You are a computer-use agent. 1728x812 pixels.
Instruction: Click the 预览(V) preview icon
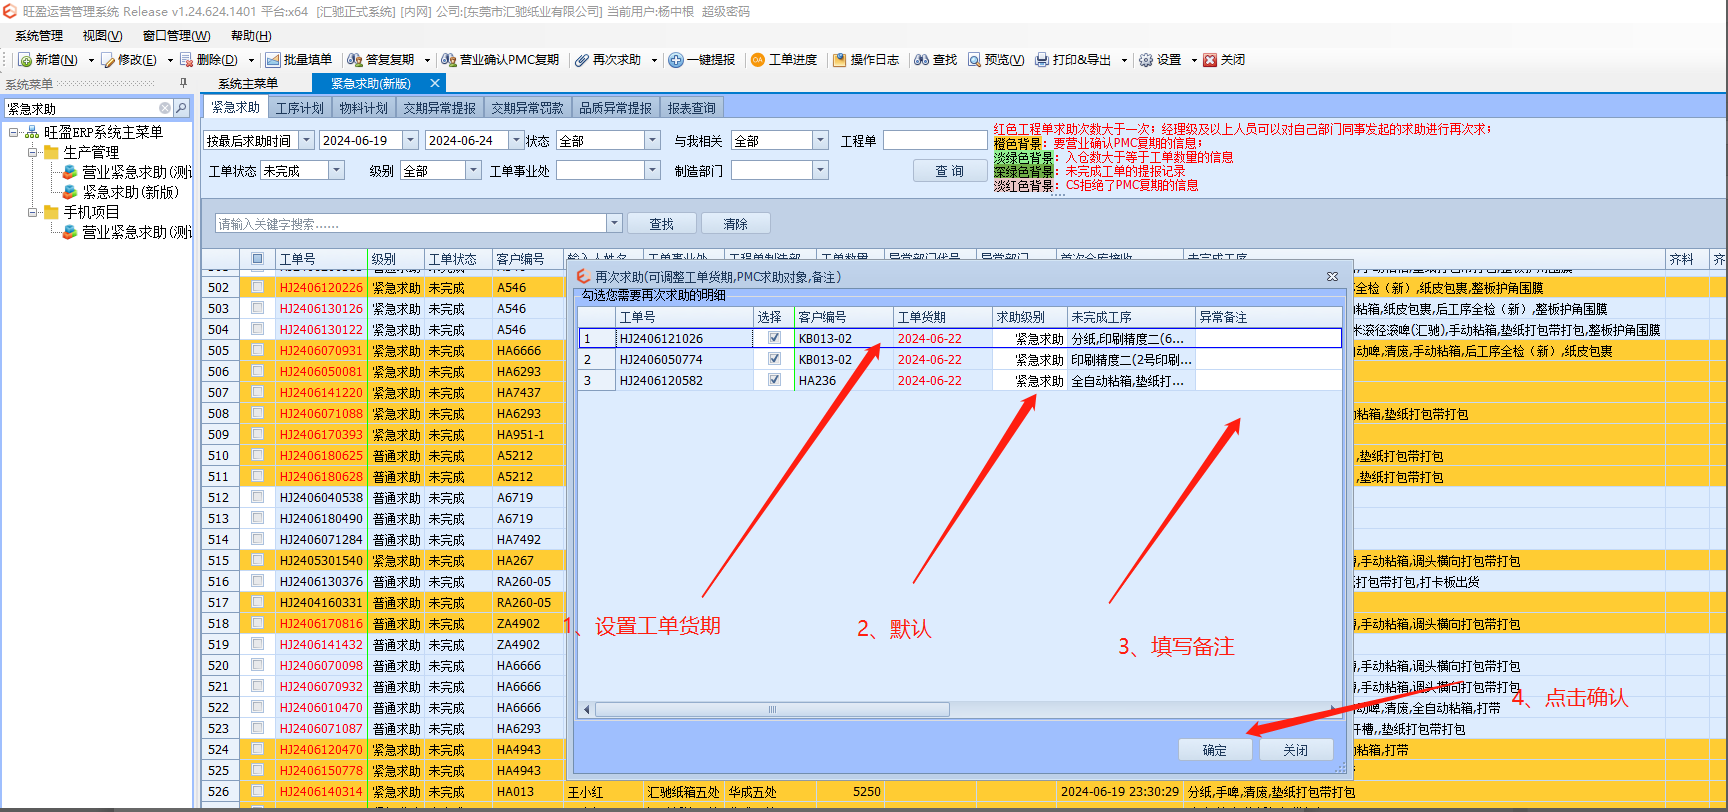[974, 60]
